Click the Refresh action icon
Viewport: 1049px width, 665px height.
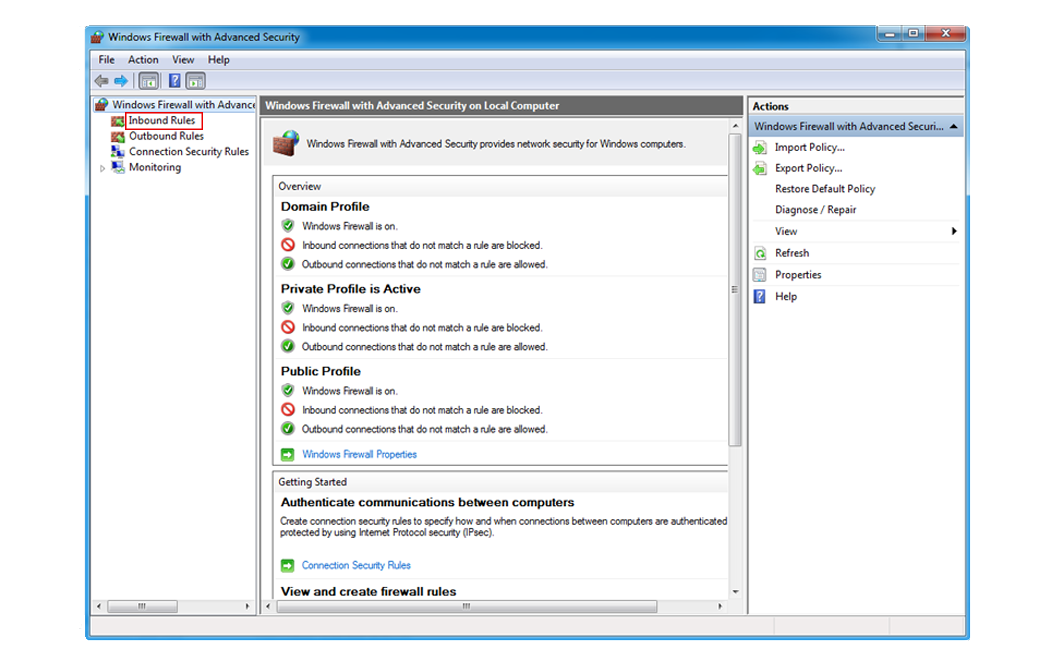coord(760,254)
